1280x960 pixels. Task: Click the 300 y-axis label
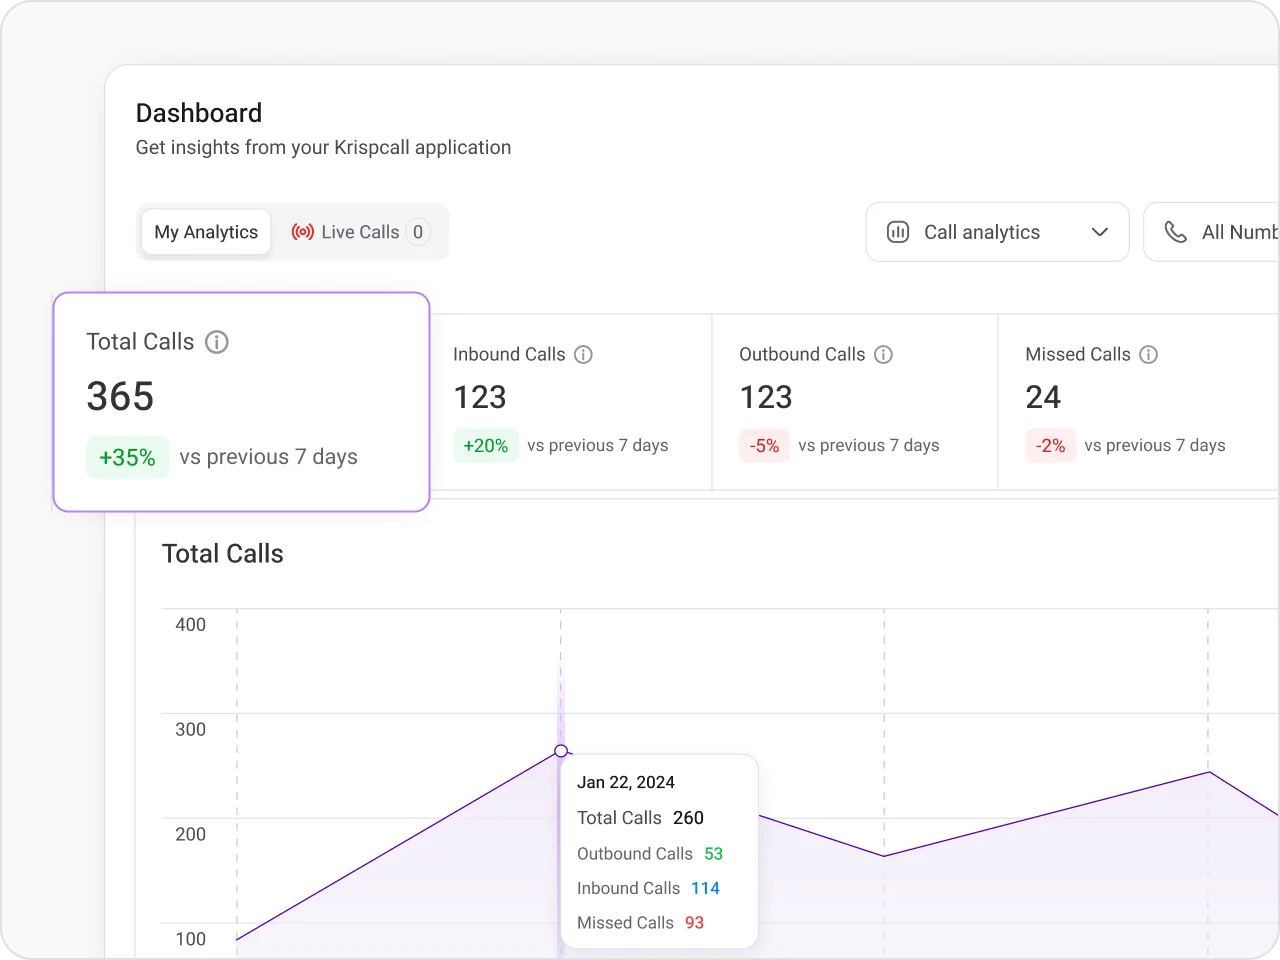pyautogui.click(x=191, y=730)
